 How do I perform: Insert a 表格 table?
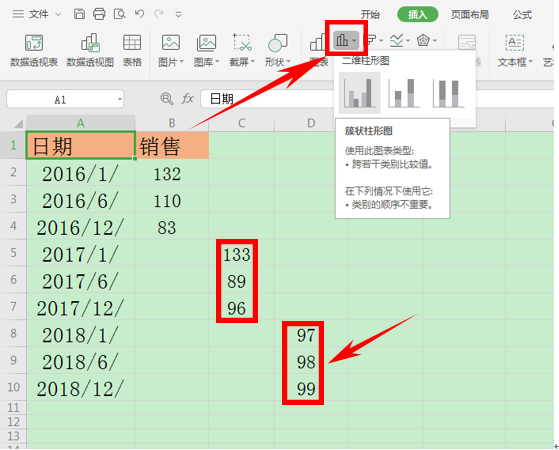(132, 51)
